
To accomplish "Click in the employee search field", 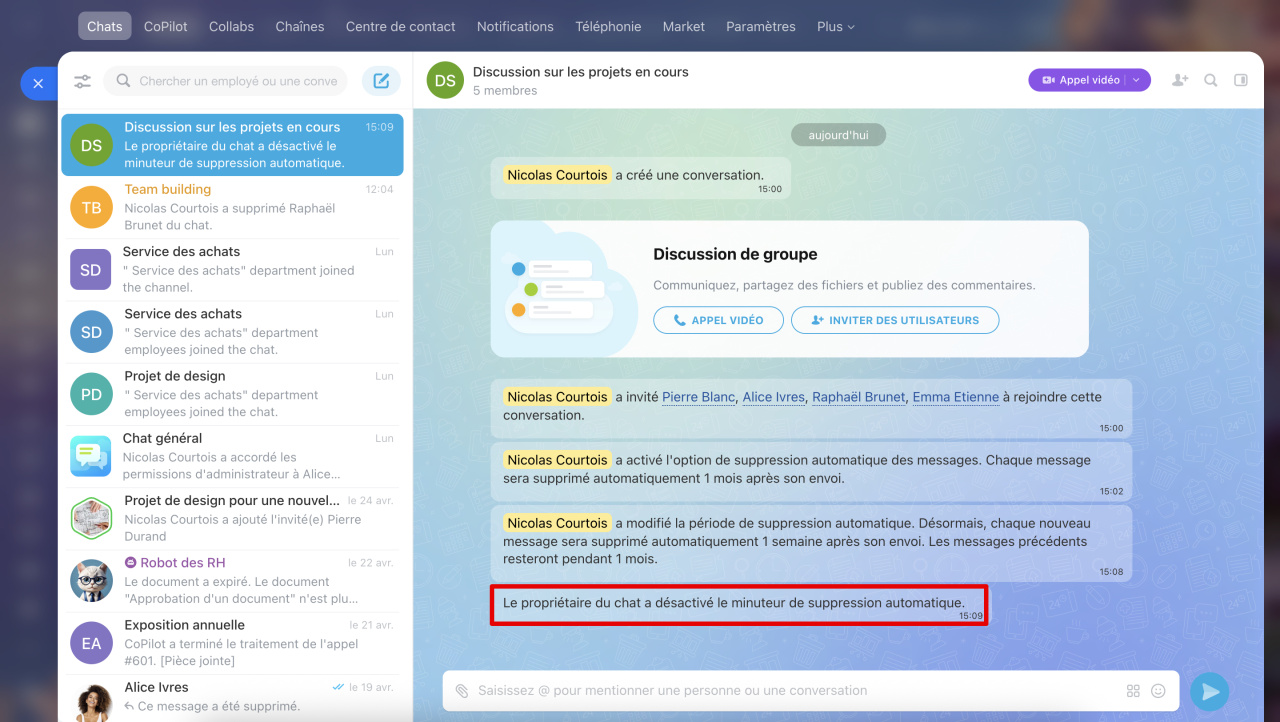I will pyautogui.click(x=226, y=81).
